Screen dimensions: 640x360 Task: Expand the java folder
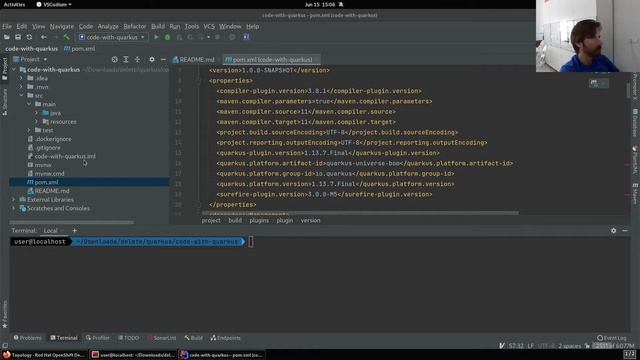coord(36,113)
